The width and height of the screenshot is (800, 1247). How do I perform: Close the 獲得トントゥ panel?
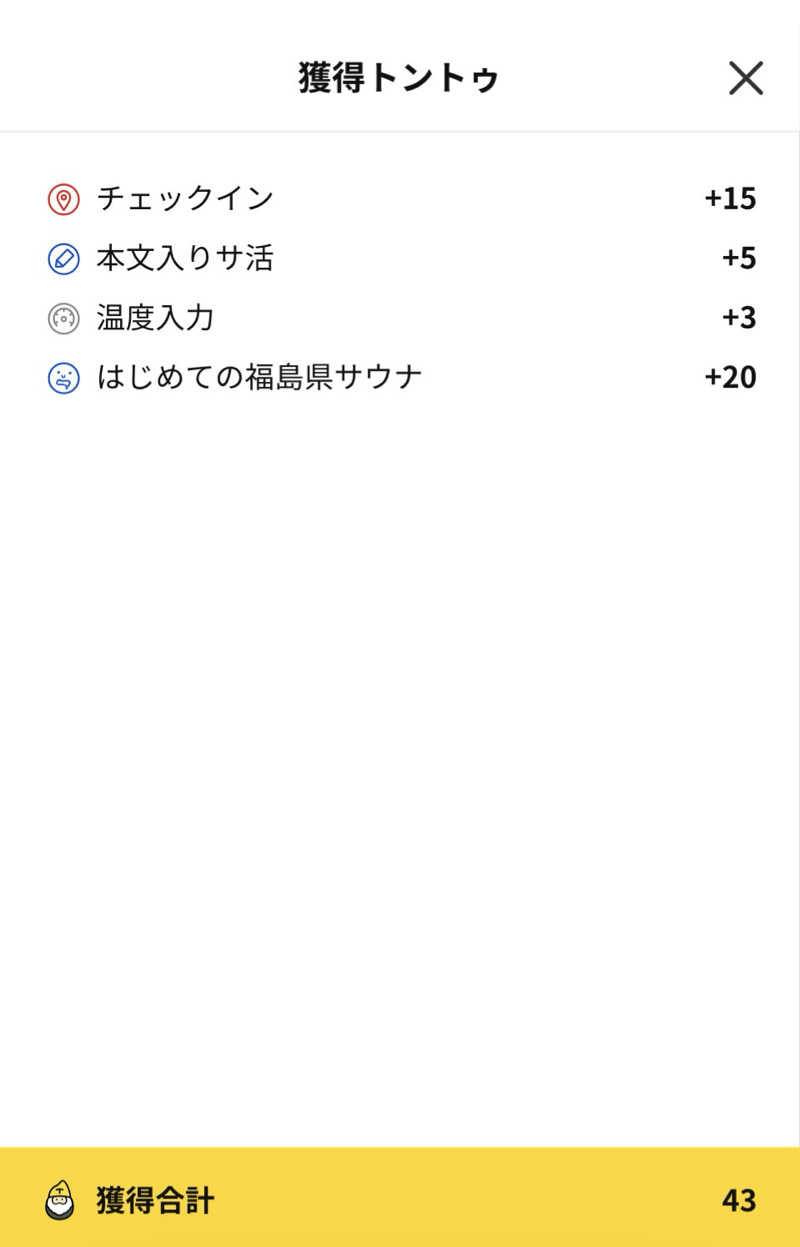[x=745, y=78]
